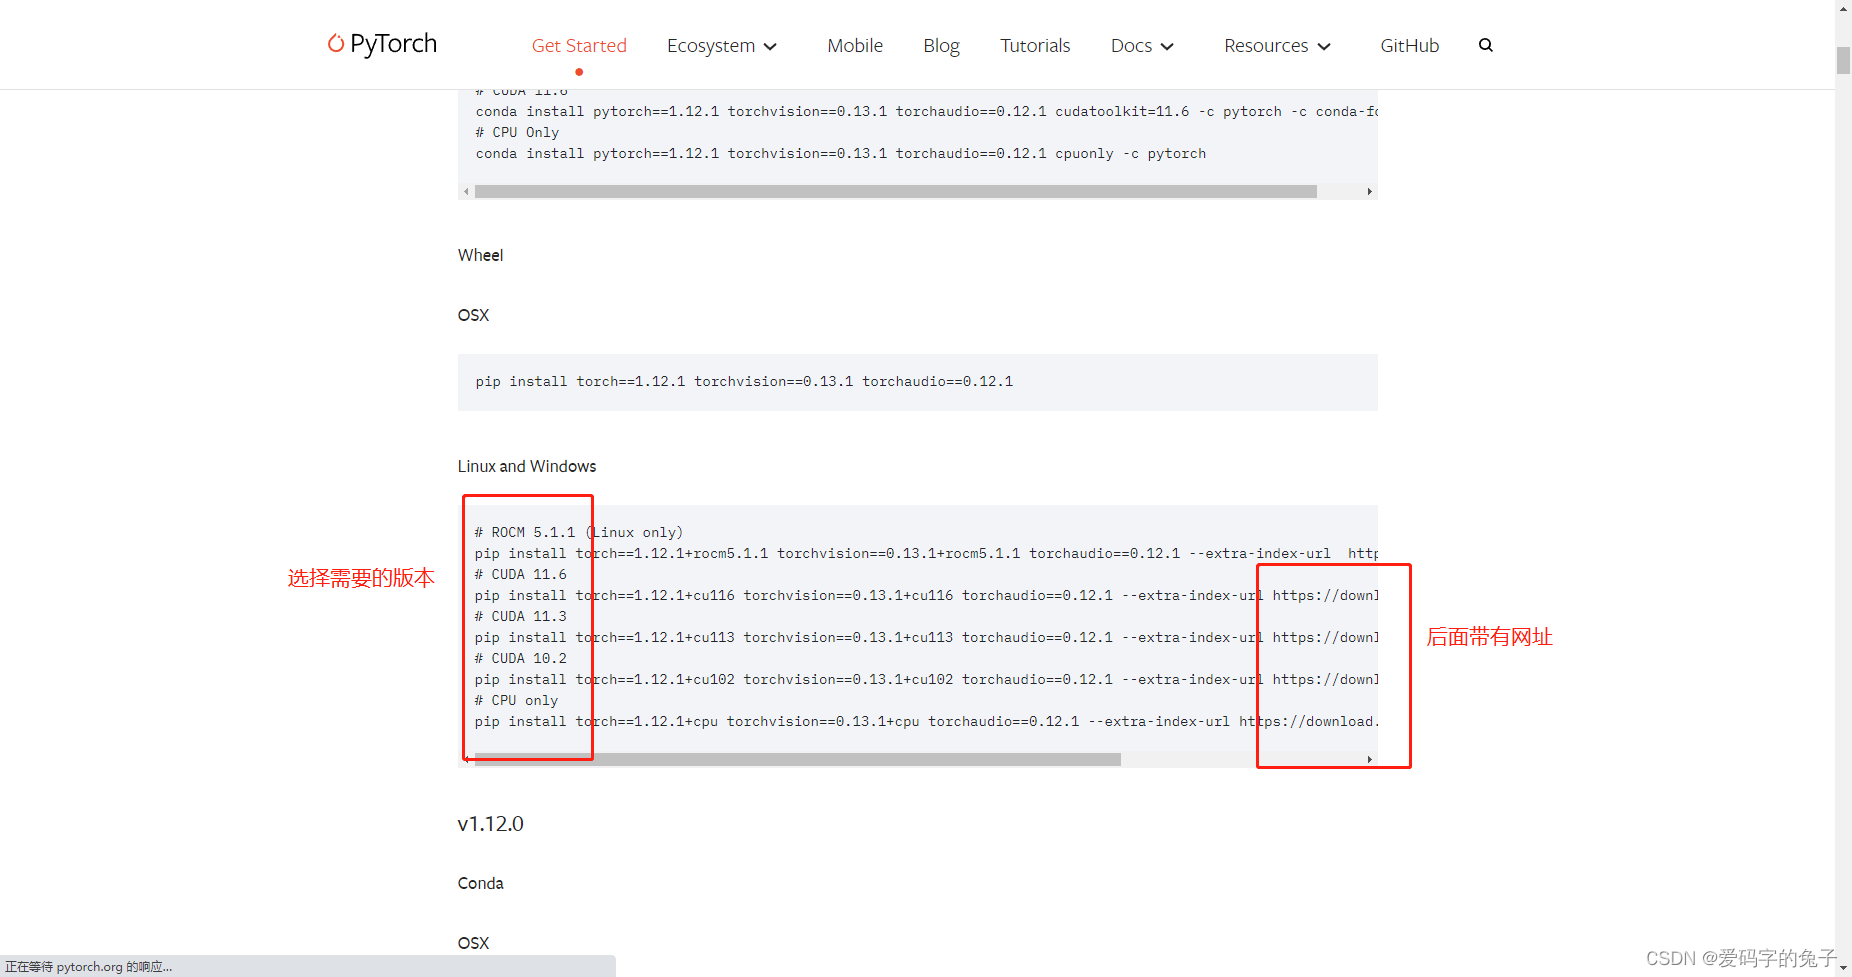
Task: Click the horizontal scrollbar thumb under the pip commands
Action: click(797, 759)
